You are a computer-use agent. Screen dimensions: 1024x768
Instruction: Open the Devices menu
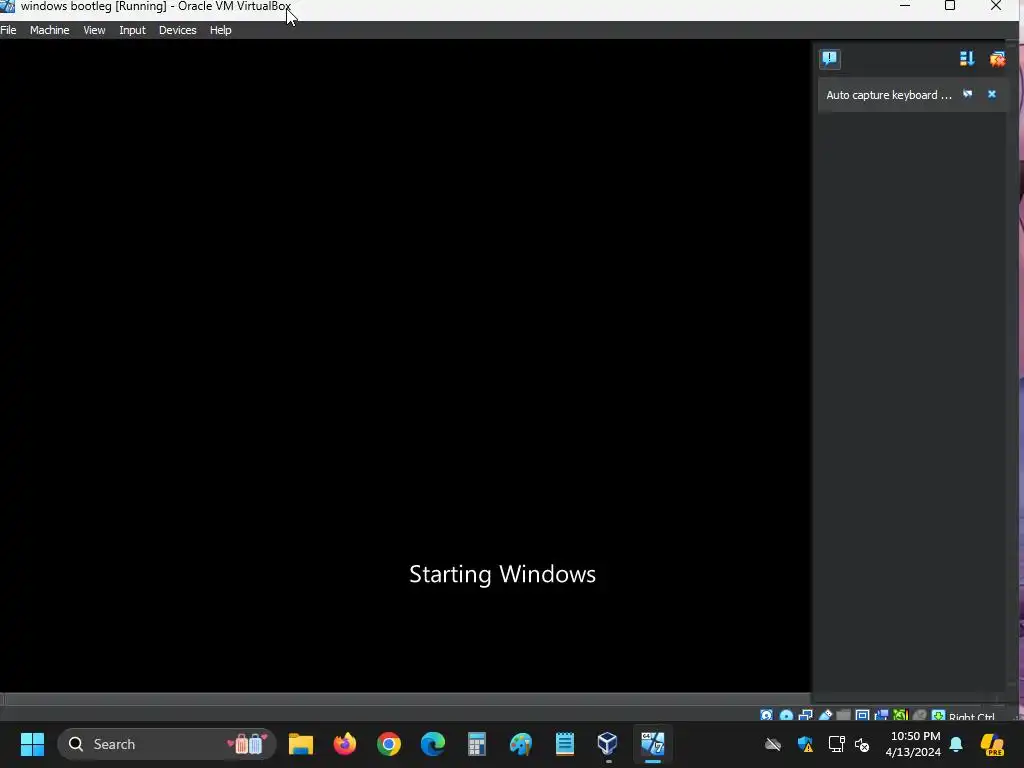(178, 30)
